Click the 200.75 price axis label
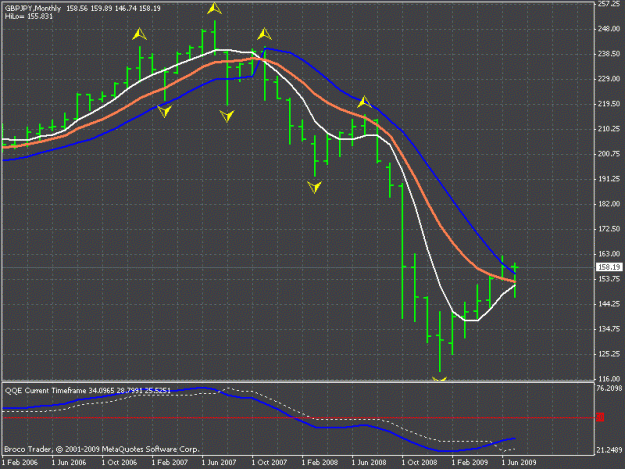Image resolution: width=625 pixels, height=469 pixels. coord(609,154)
